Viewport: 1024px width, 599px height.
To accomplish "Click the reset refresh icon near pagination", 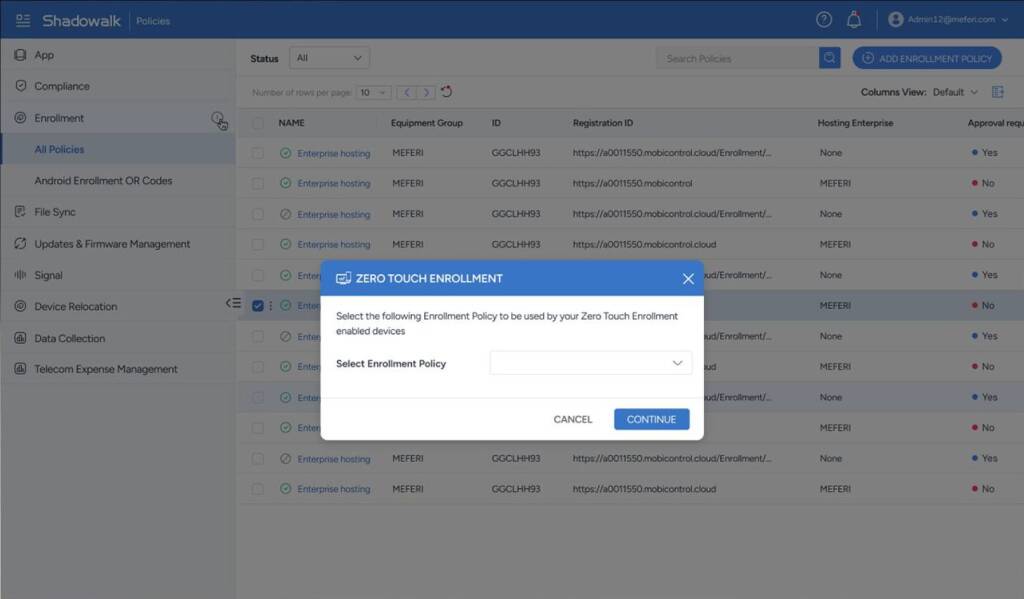I will coord(447,92).
